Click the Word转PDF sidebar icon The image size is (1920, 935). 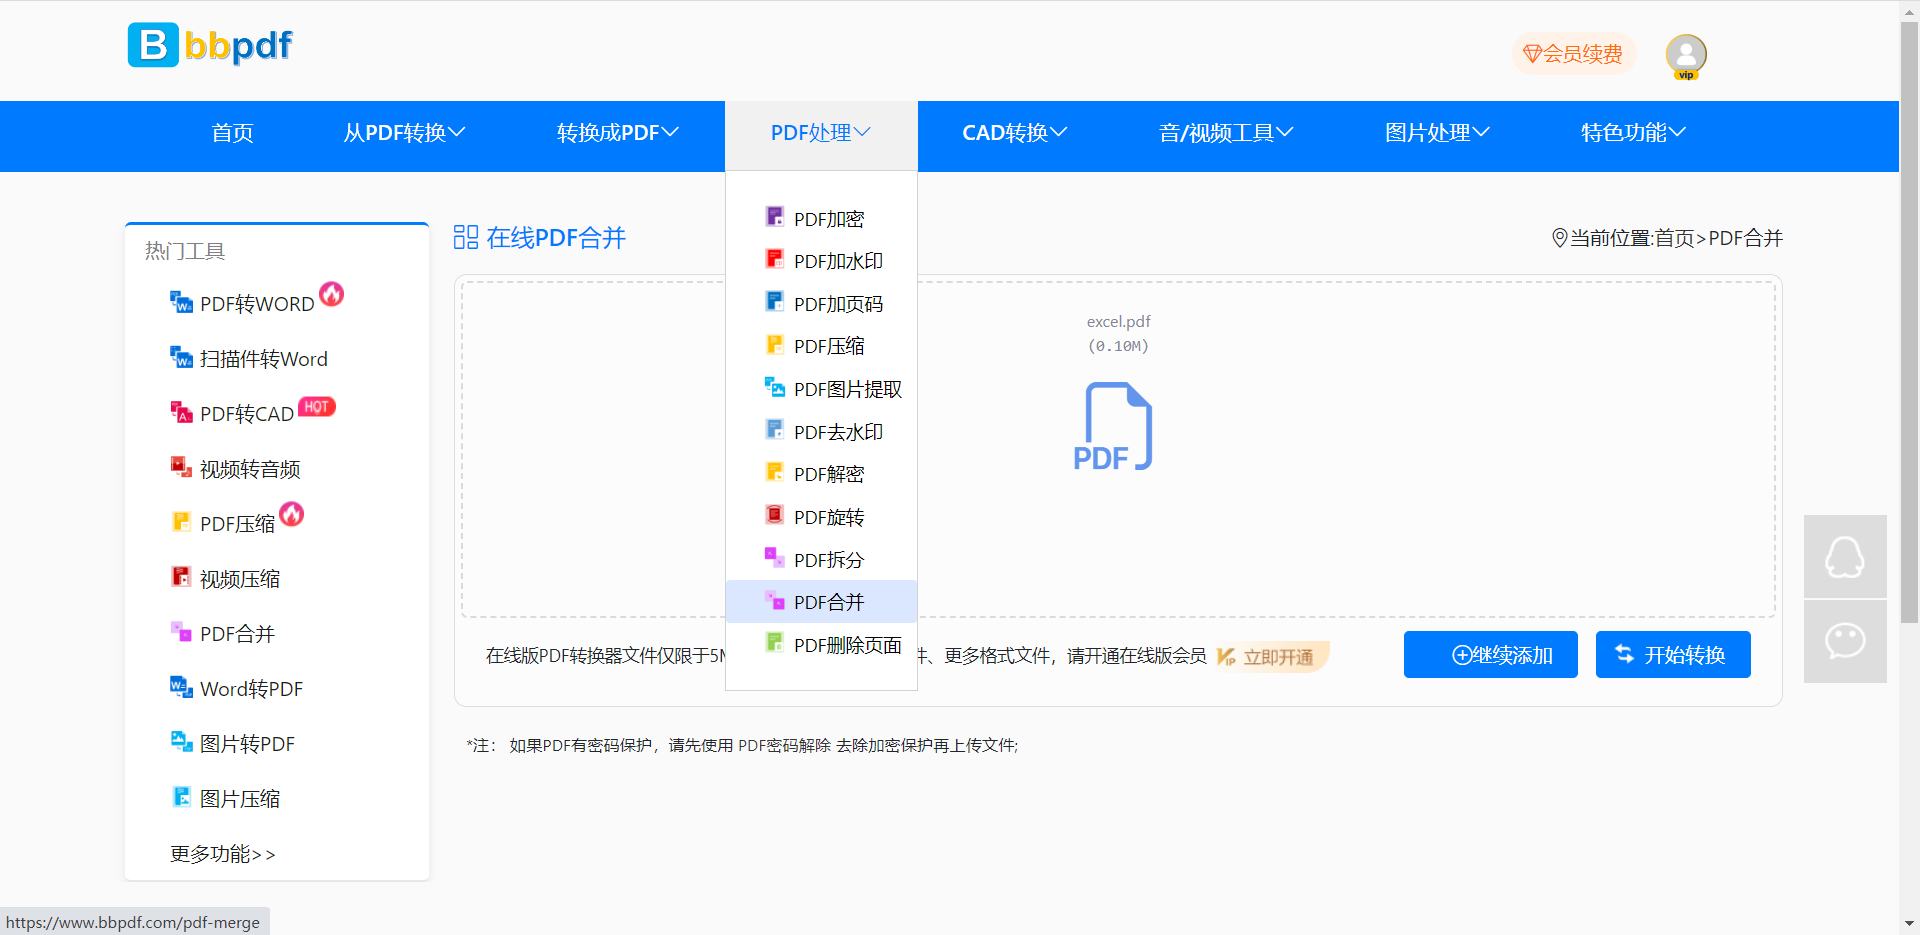pos(181,687)
